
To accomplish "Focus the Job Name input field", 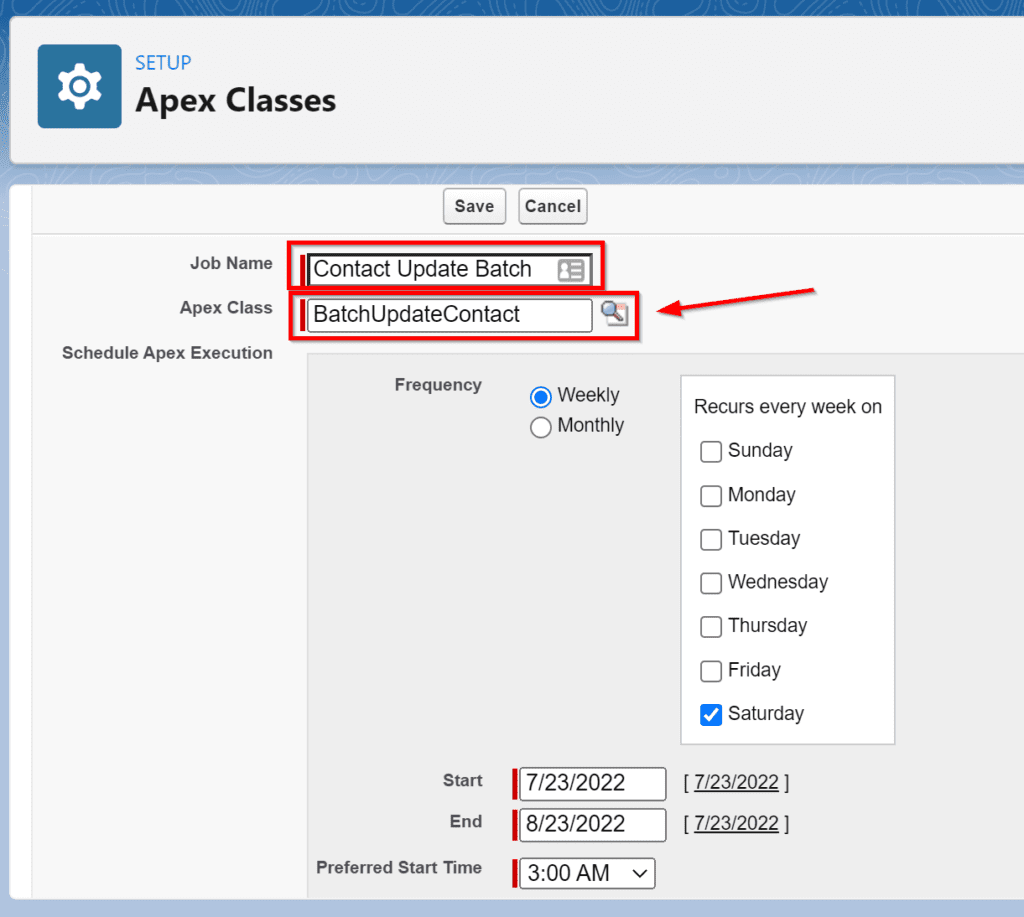I will (x=449, y=269).
